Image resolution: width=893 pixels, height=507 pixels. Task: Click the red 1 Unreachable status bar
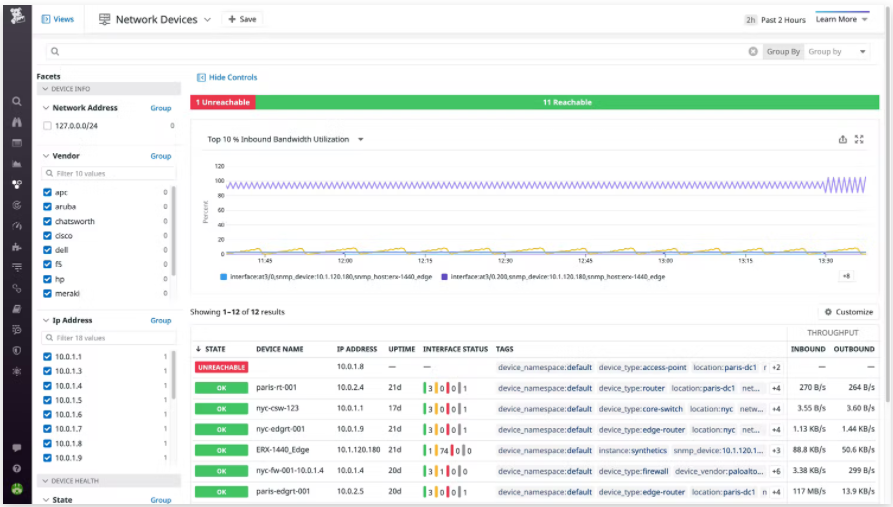[x=223, y=102]
